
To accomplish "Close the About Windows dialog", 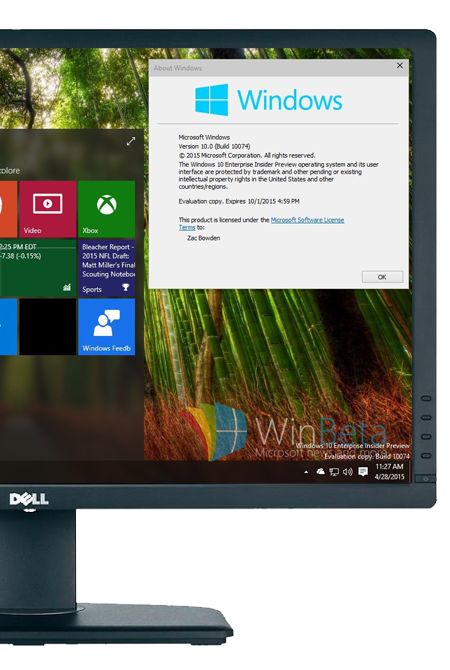I will click(x=400, y=65).
